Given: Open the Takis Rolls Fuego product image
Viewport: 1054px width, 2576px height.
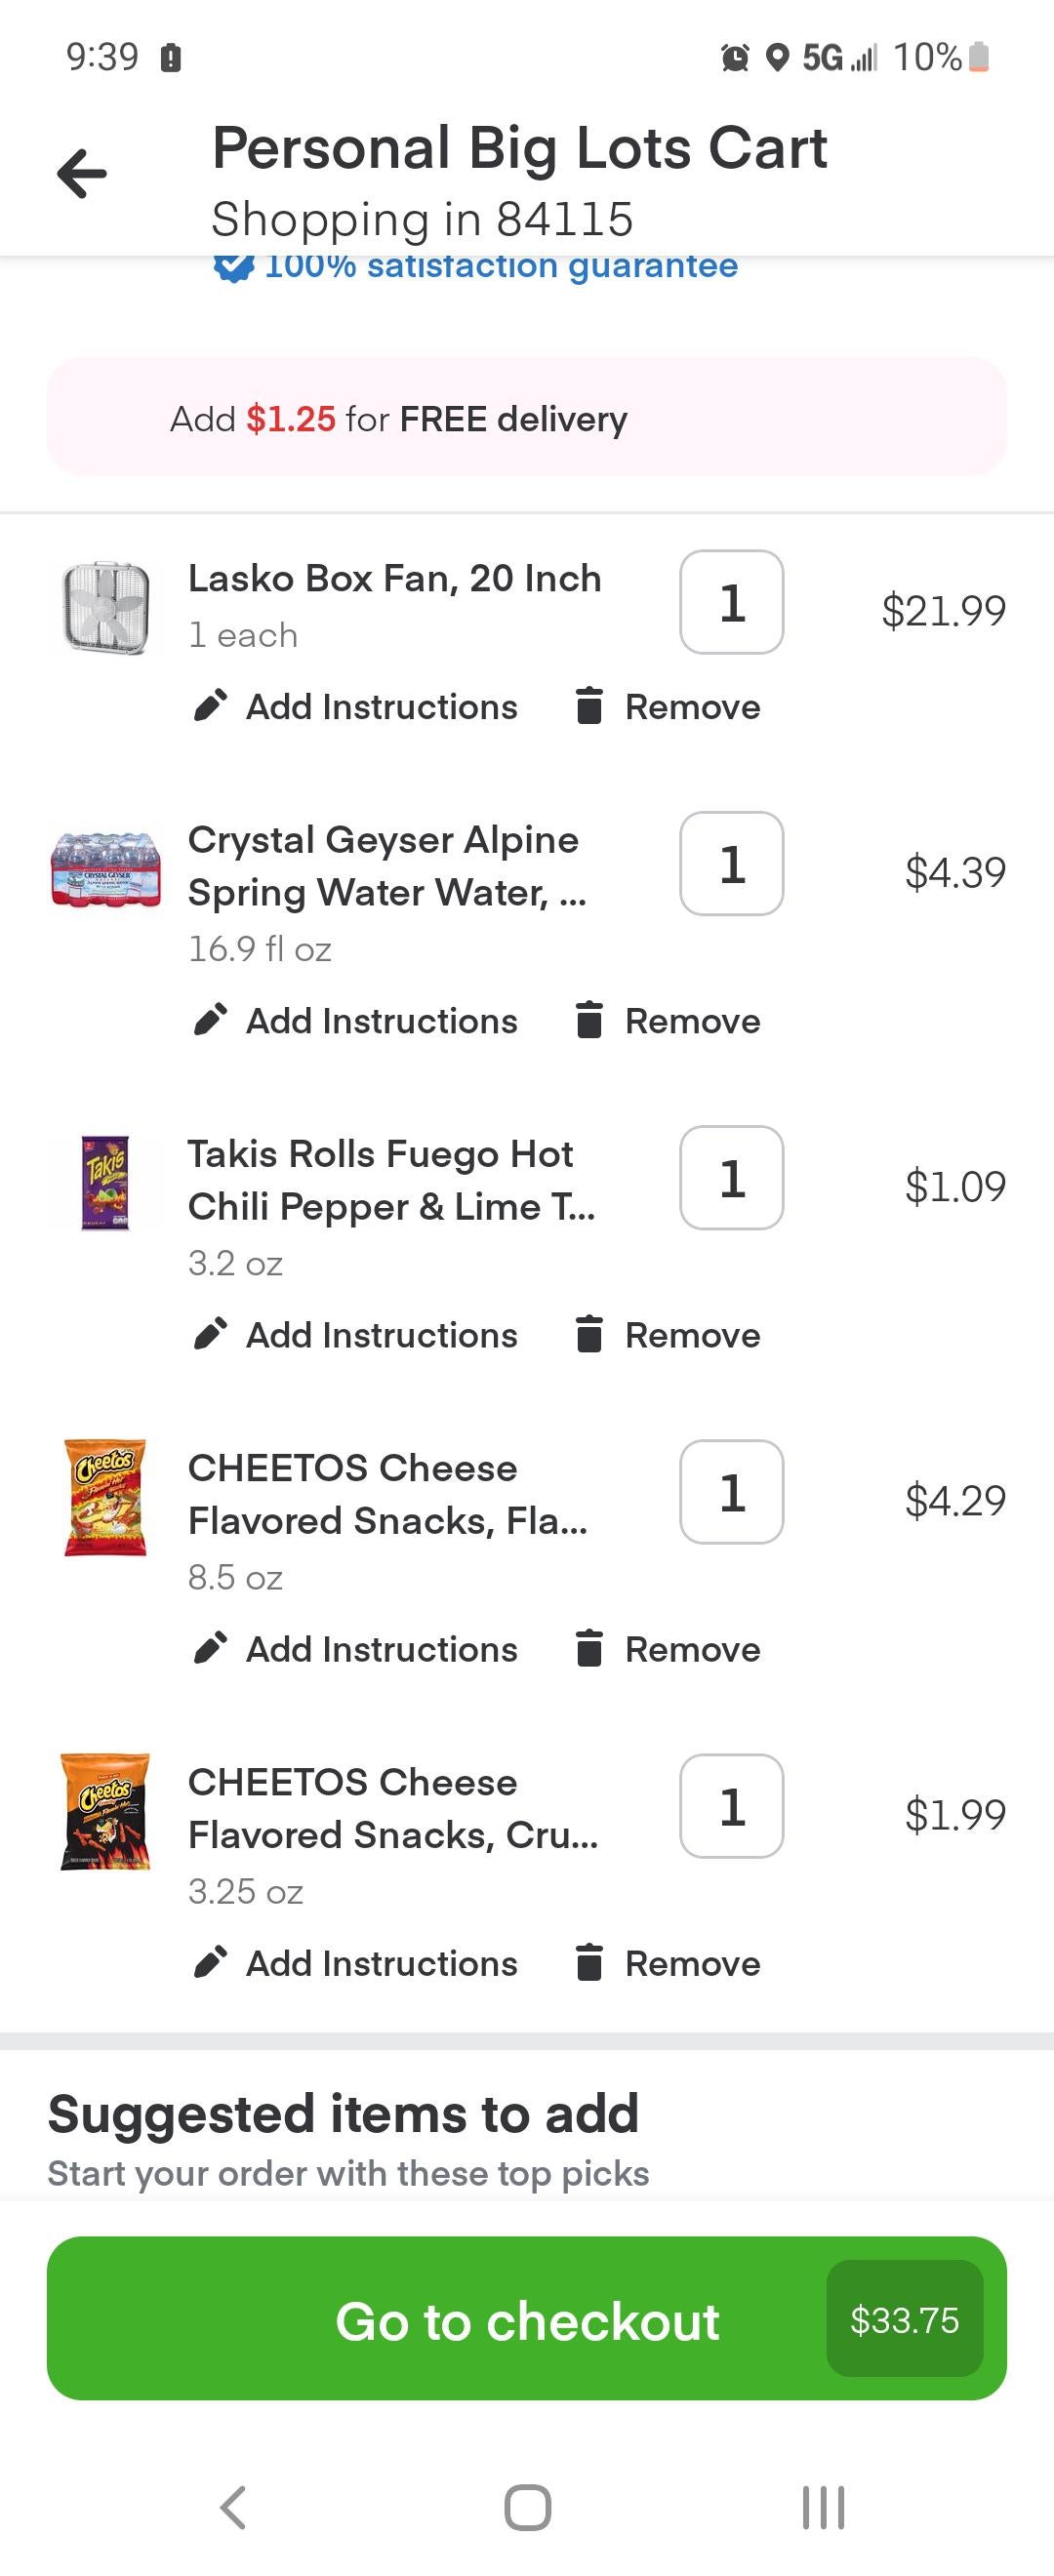Looking at the screenshot, I should coord(105,1182).
